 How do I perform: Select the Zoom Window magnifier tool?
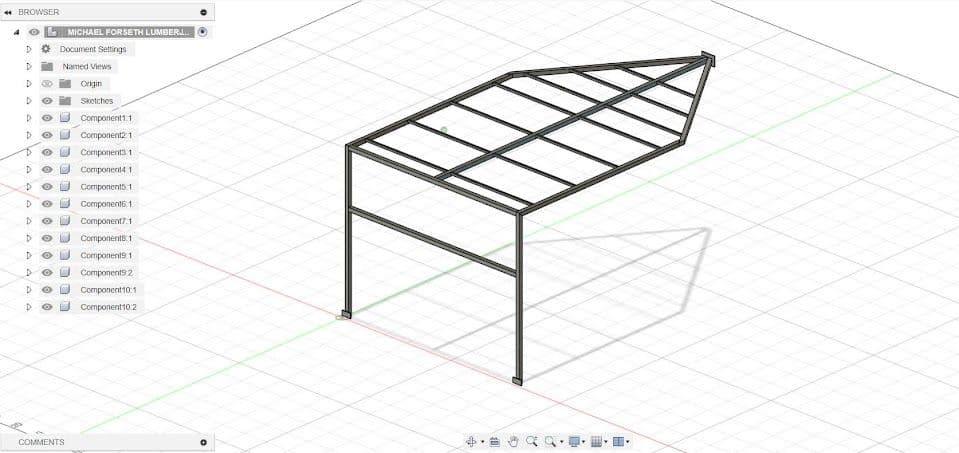click(531, 441)
